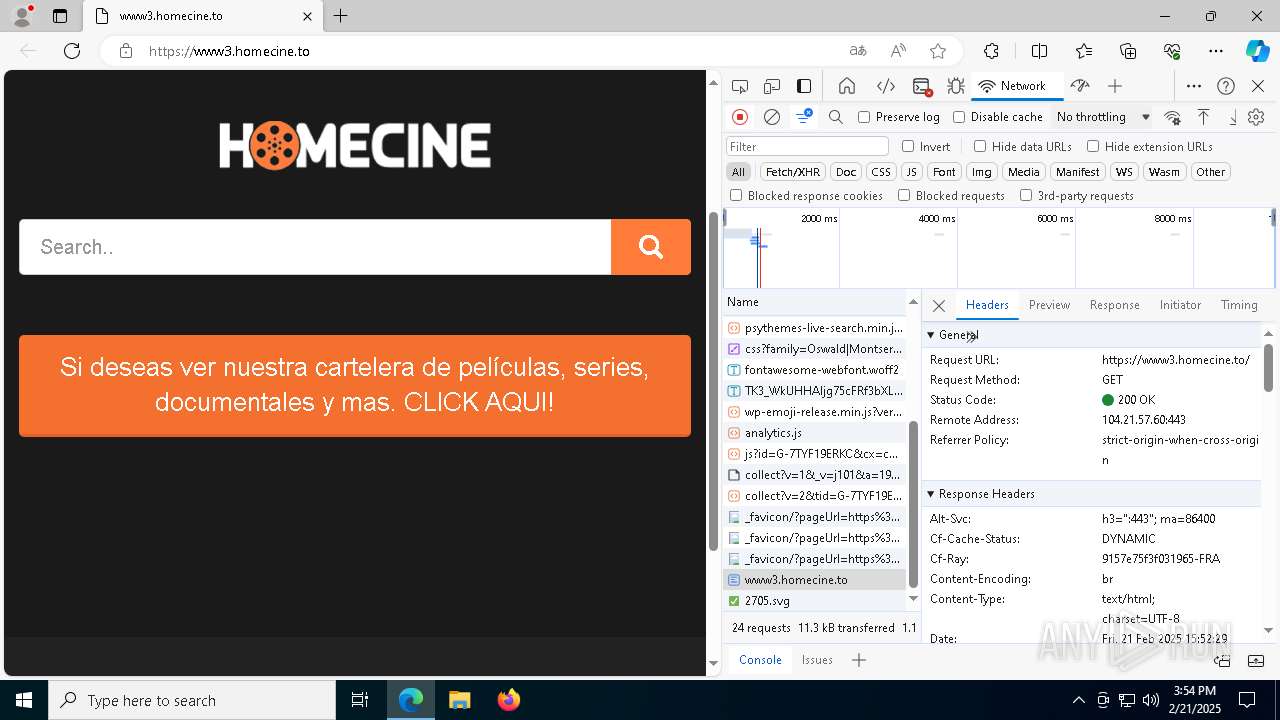Screen dimensions: 1280x720
Task: Toggle the network filter bar icon
Action: (804, 117)
